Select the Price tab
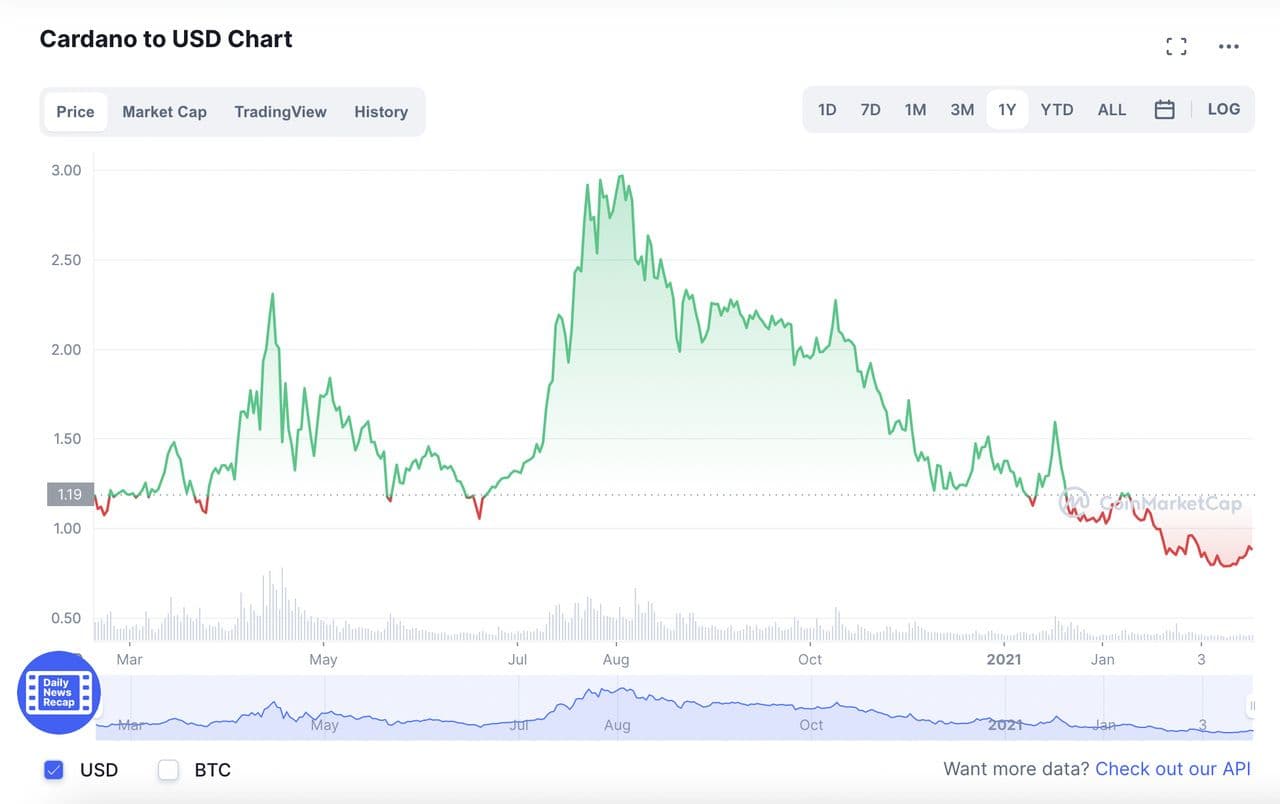This screenshot has height=804, width=1280. point(75,112)
